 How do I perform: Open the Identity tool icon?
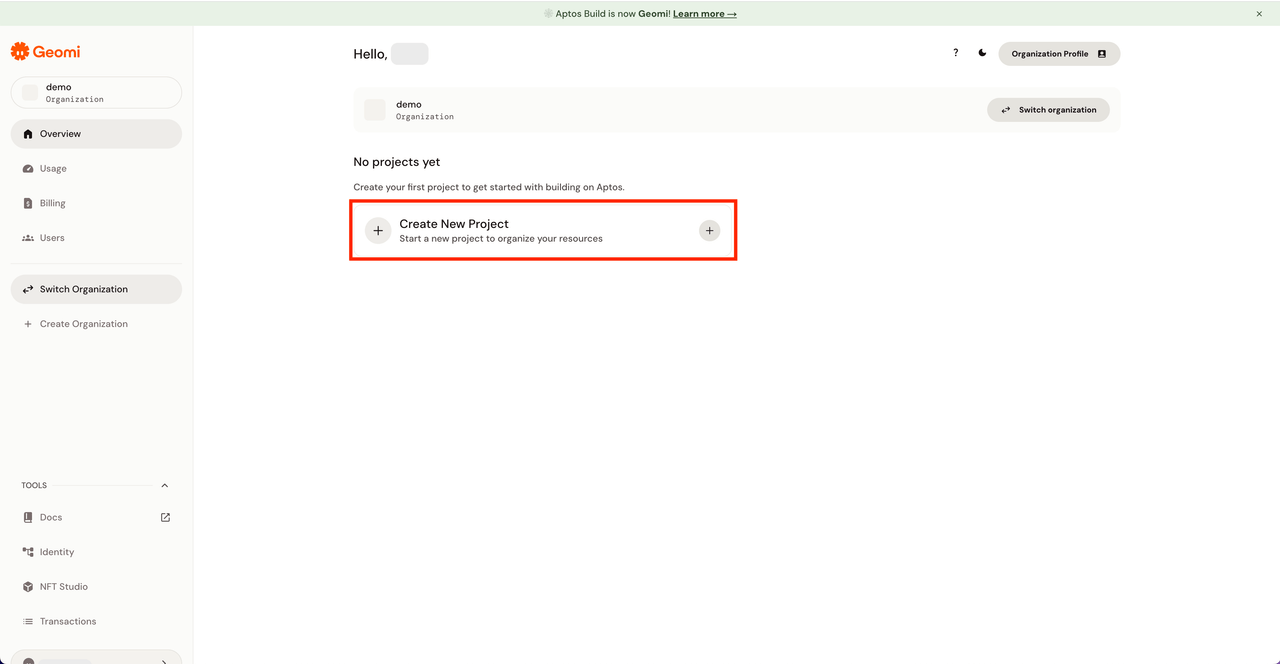[28, 551]
